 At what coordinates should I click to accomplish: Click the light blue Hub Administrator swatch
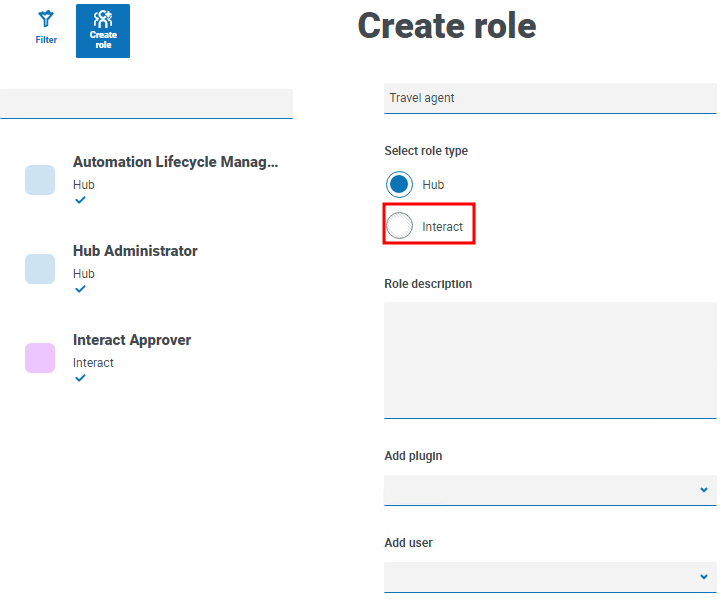tap(40, 269)
